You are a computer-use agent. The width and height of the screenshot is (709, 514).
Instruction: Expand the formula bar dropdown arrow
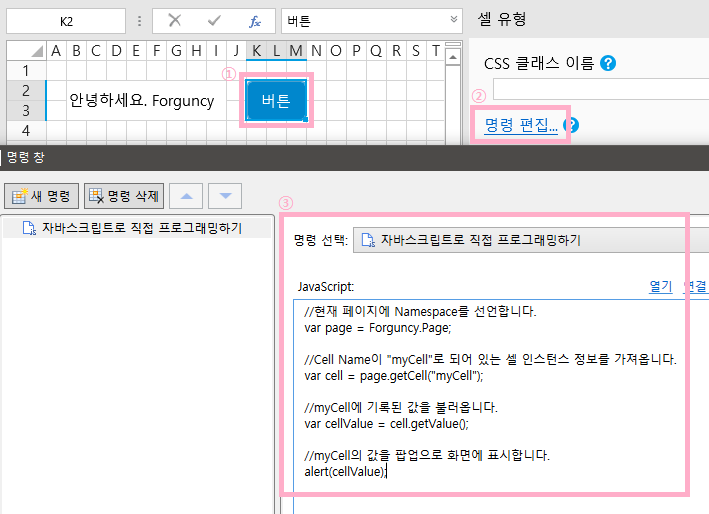coord(455,19)
